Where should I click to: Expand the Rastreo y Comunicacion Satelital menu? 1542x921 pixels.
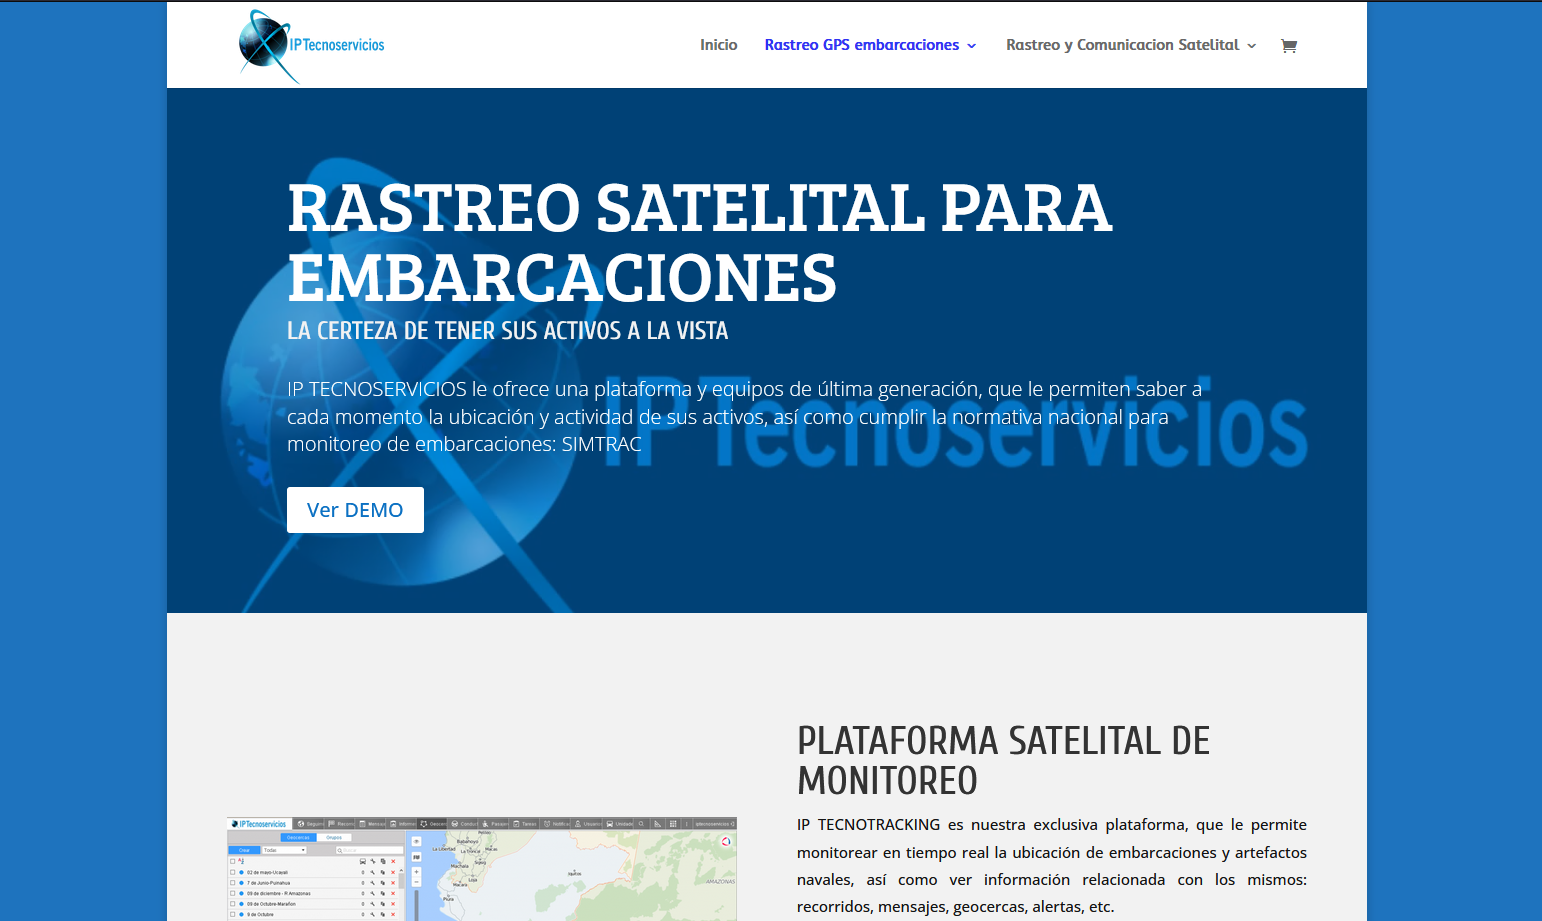click(1124, 45)
